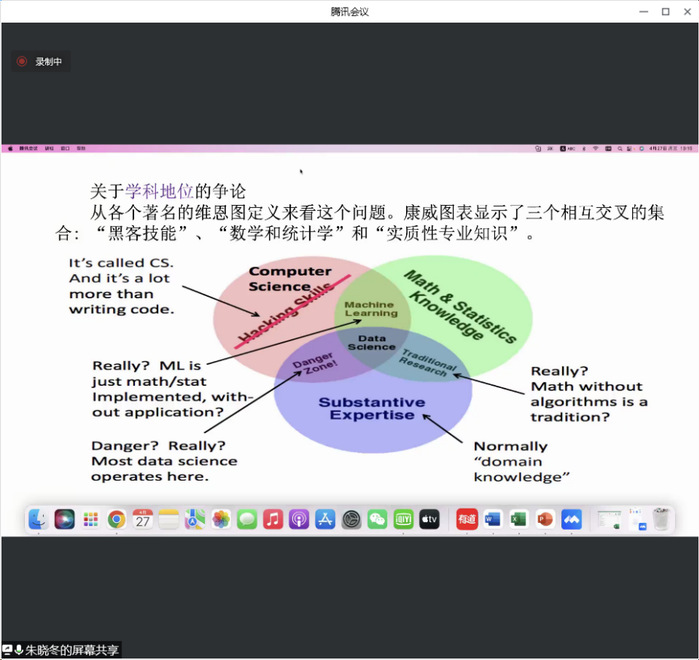Screen dimensions: 699x660
Task: Open Tencent Meeting icon in dock
Action: (x=571, y=519)
